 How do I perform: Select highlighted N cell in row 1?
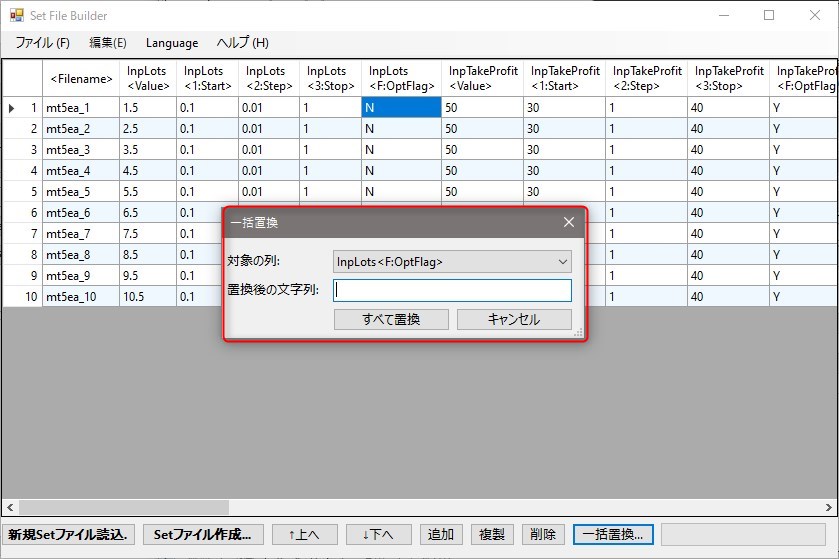(401, 108)
